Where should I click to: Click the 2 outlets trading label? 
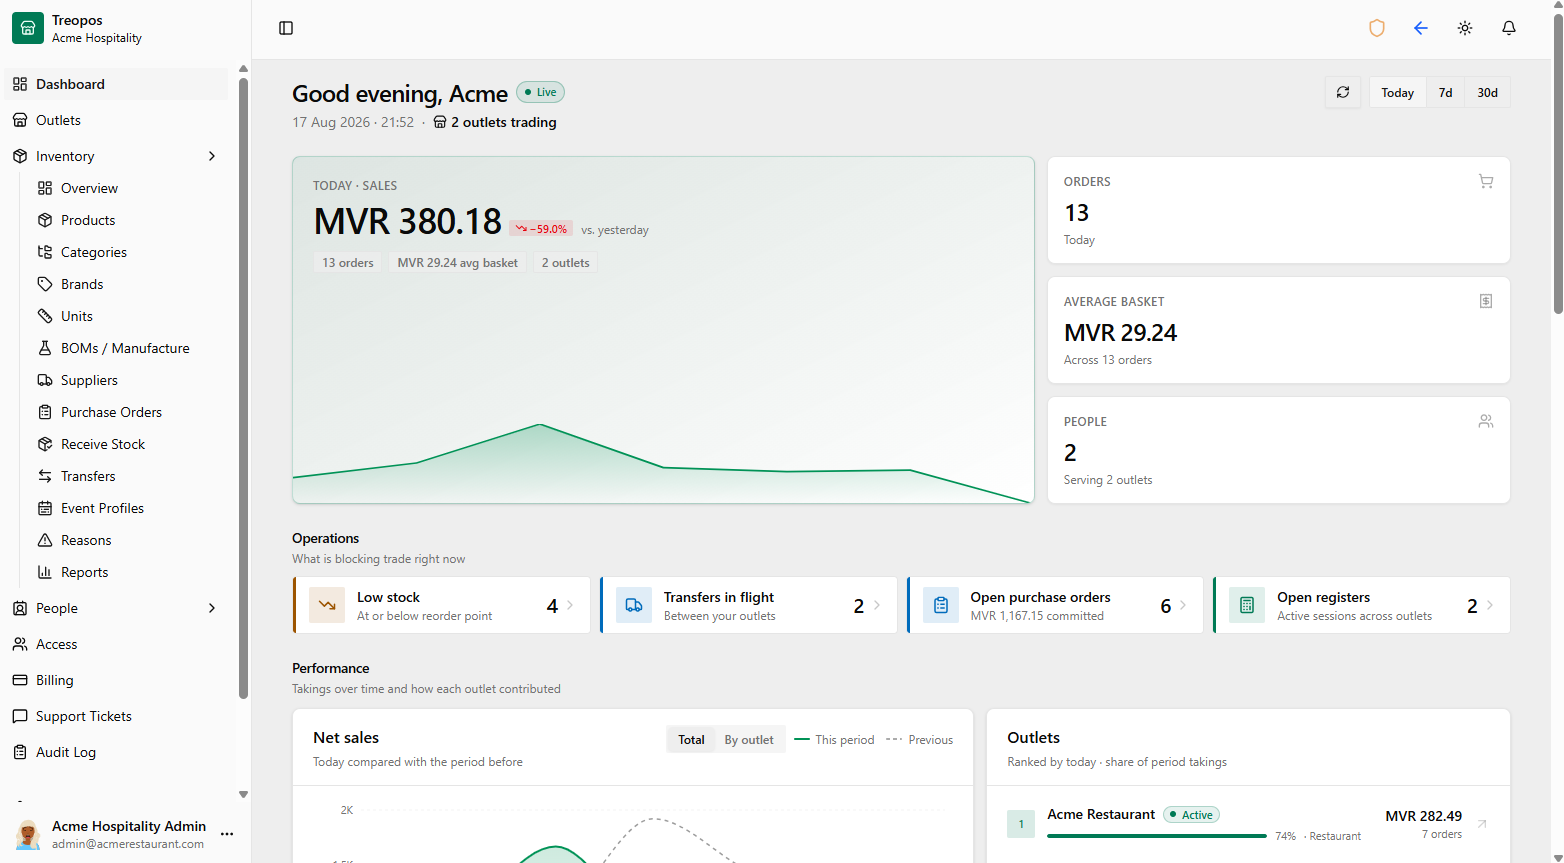495,122
